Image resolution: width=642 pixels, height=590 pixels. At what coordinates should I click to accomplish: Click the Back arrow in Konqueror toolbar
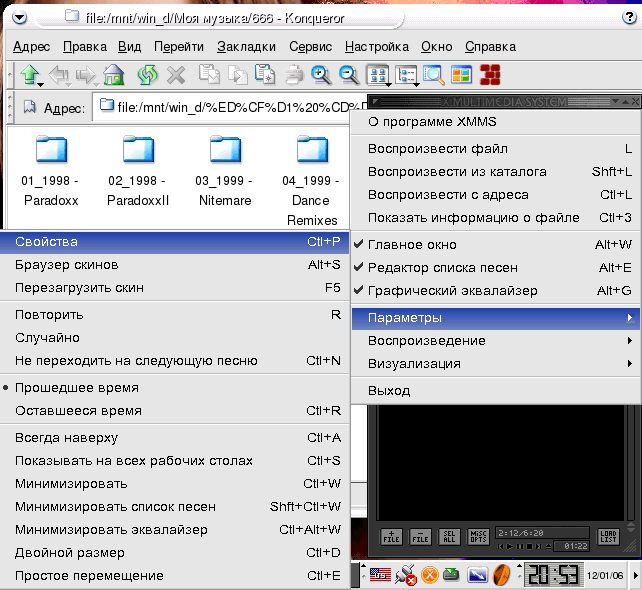click(59, 75)
